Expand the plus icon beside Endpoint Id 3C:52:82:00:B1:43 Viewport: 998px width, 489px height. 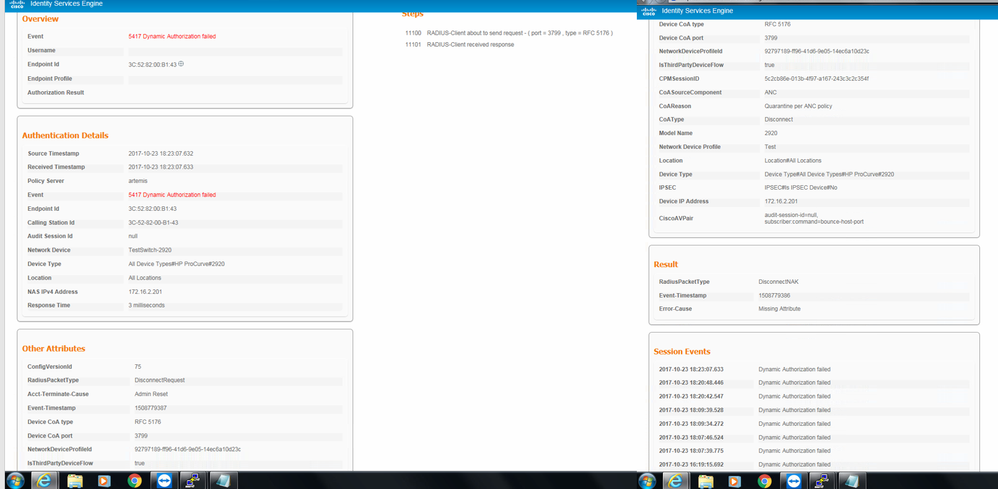(181, 64)
